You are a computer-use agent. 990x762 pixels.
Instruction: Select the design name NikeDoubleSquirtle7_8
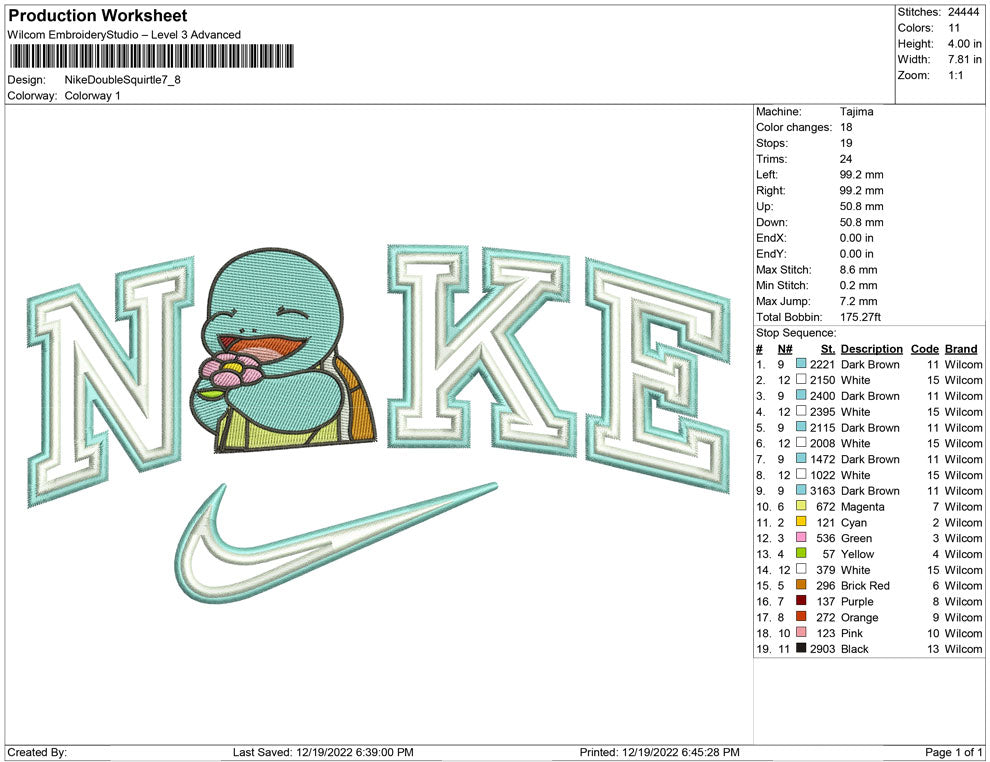pyautogui.click(x=122, y=80)
